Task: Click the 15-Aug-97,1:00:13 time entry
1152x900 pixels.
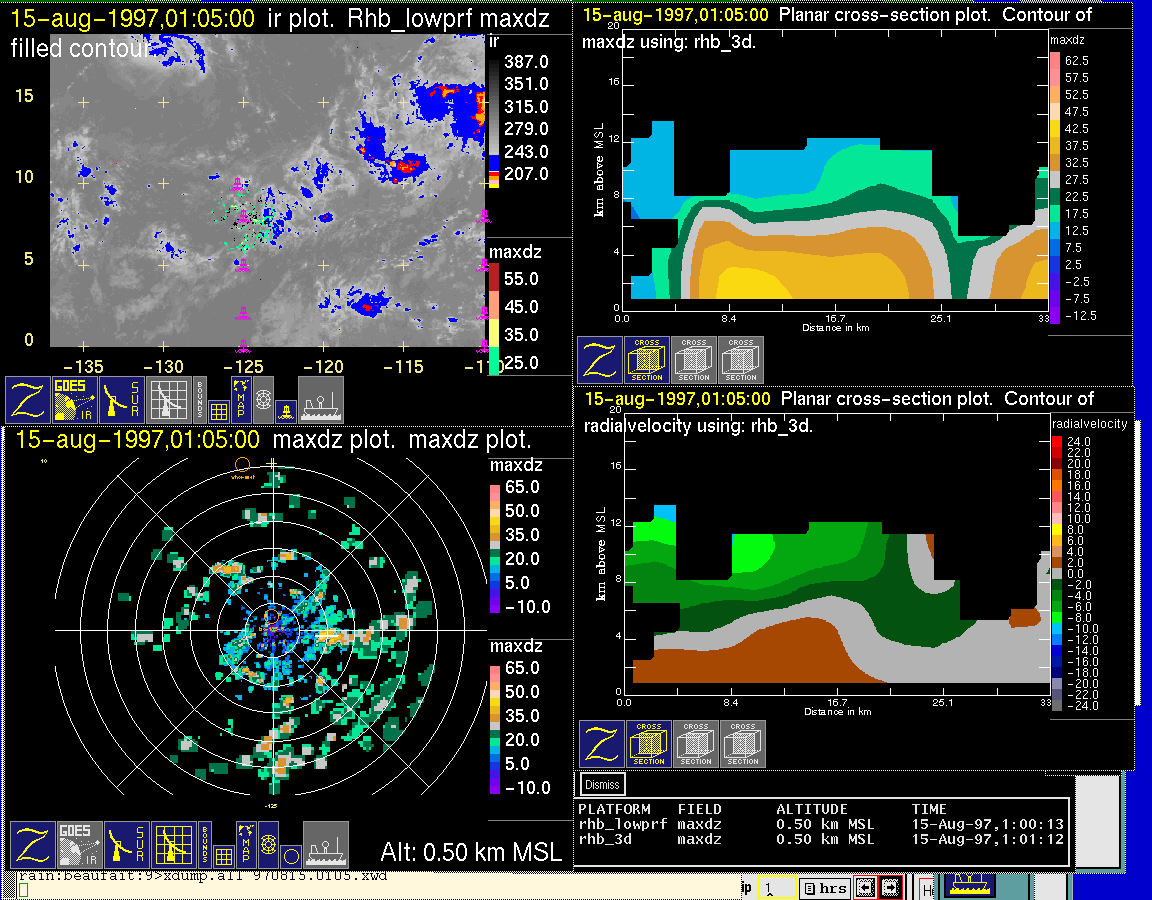Action: (987, 824)
